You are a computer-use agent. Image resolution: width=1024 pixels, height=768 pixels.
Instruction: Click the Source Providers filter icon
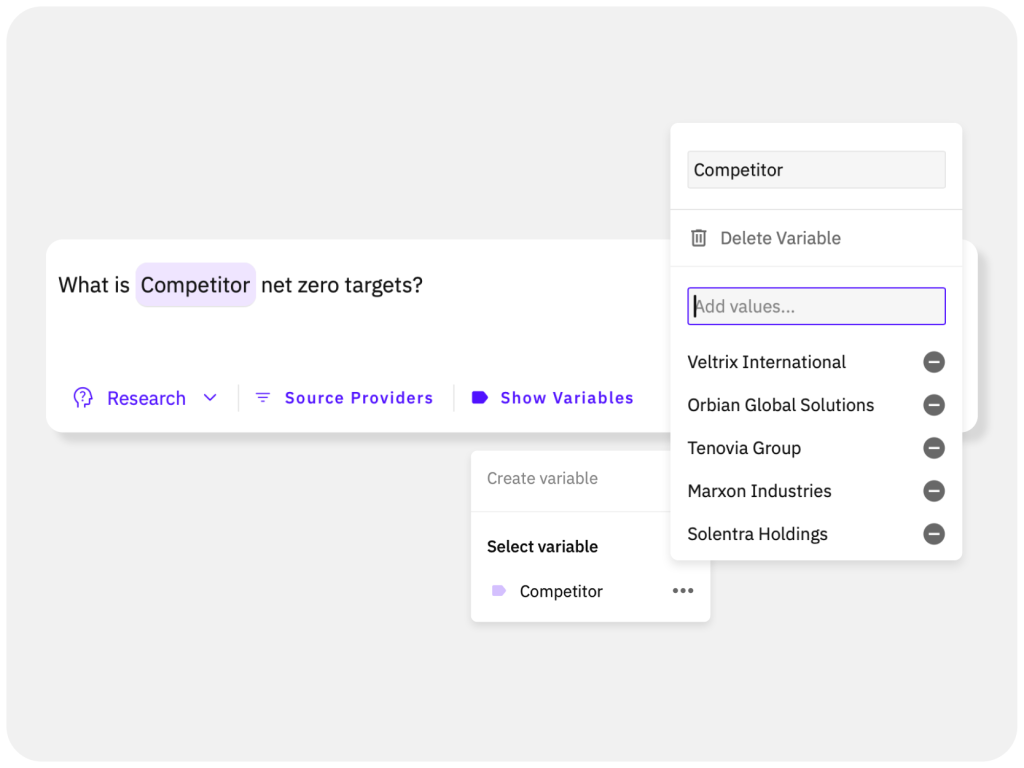[x=262, y=397]
